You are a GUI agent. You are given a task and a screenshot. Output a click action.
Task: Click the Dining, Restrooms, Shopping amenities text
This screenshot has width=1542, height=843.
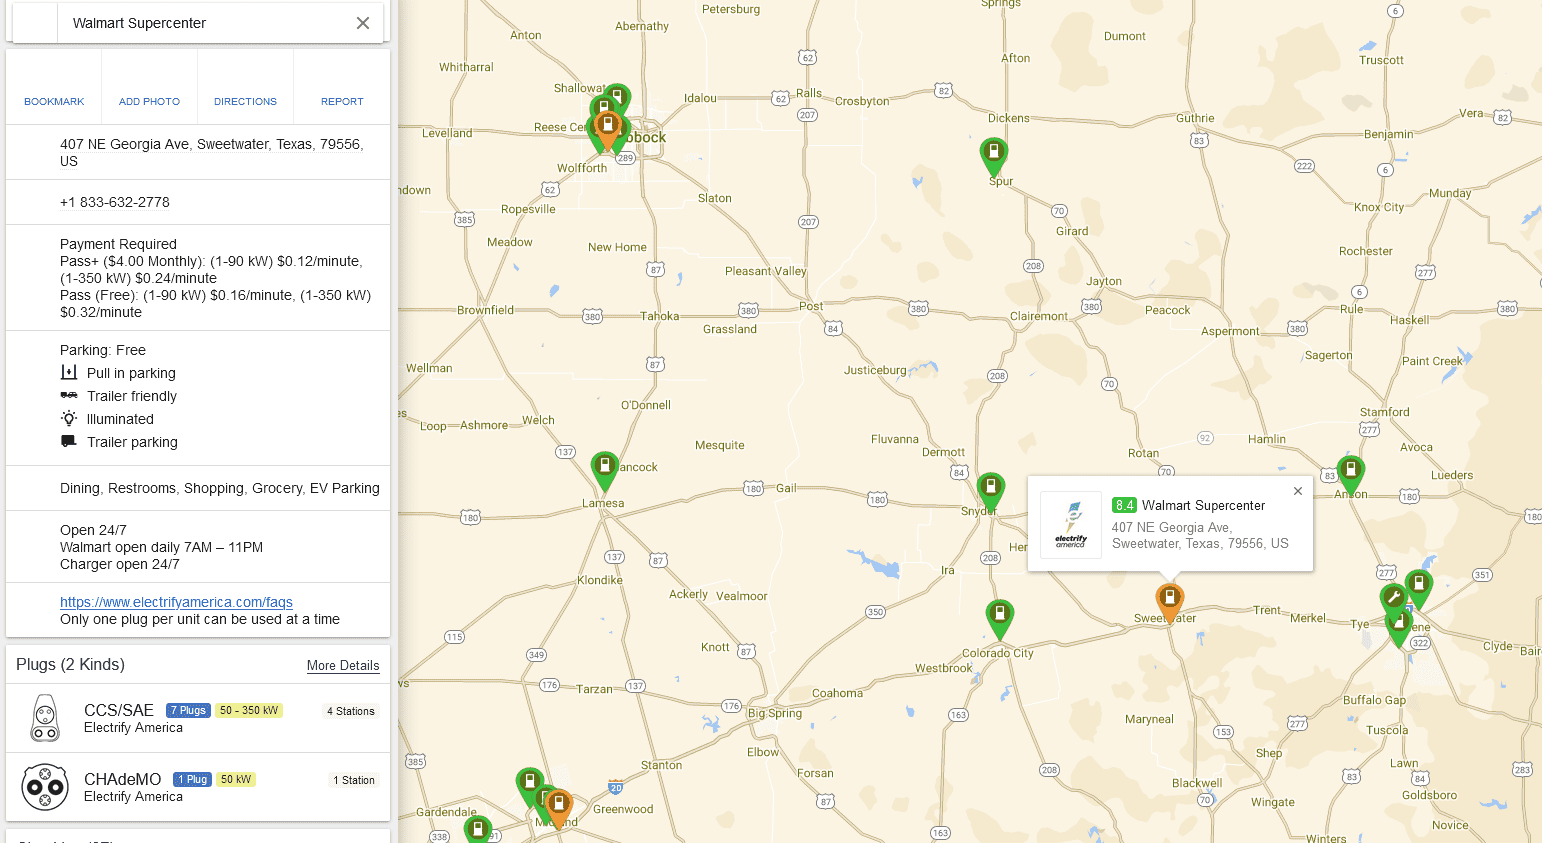220,488
